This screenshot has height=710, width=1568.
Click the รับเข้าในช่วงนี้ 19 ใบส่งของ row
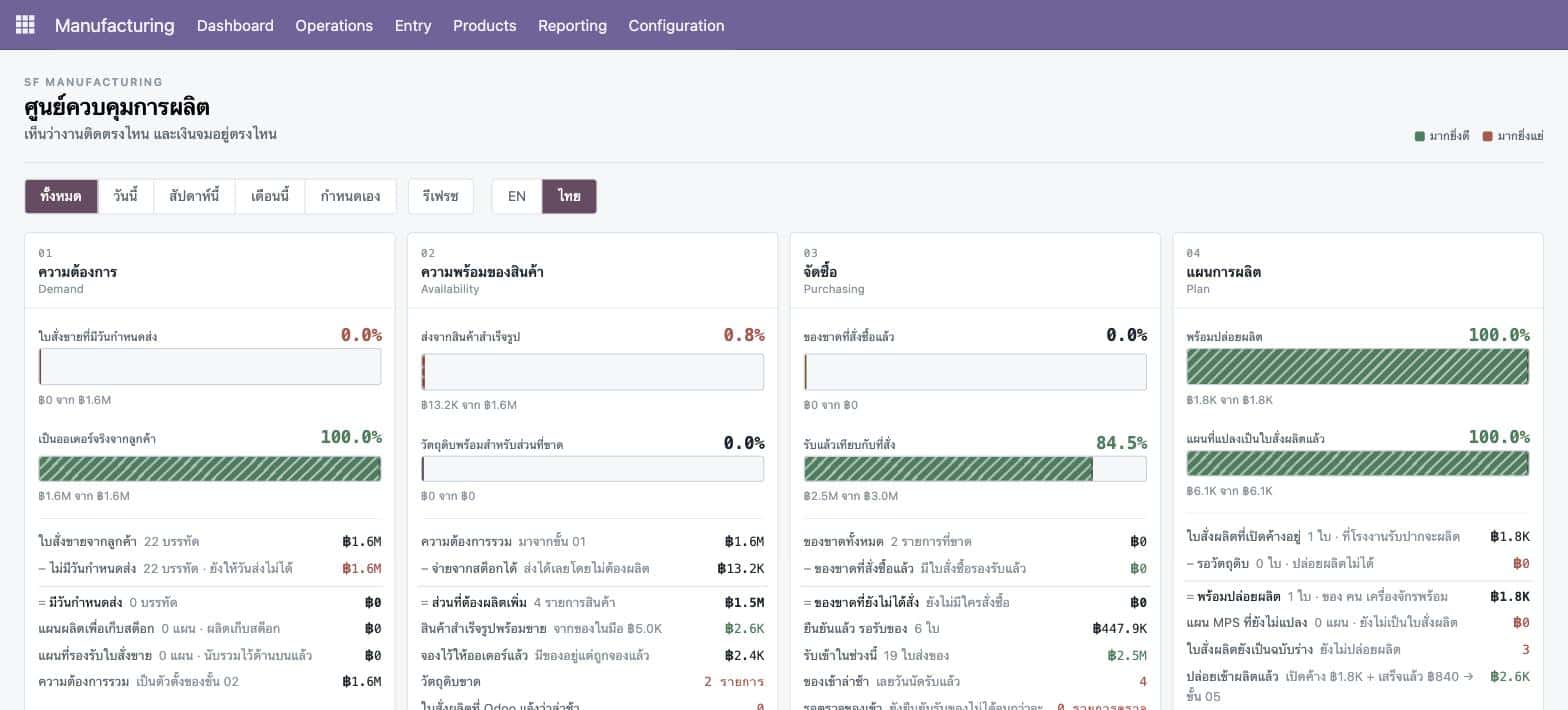pyautogui.click(x=975, y=656)
